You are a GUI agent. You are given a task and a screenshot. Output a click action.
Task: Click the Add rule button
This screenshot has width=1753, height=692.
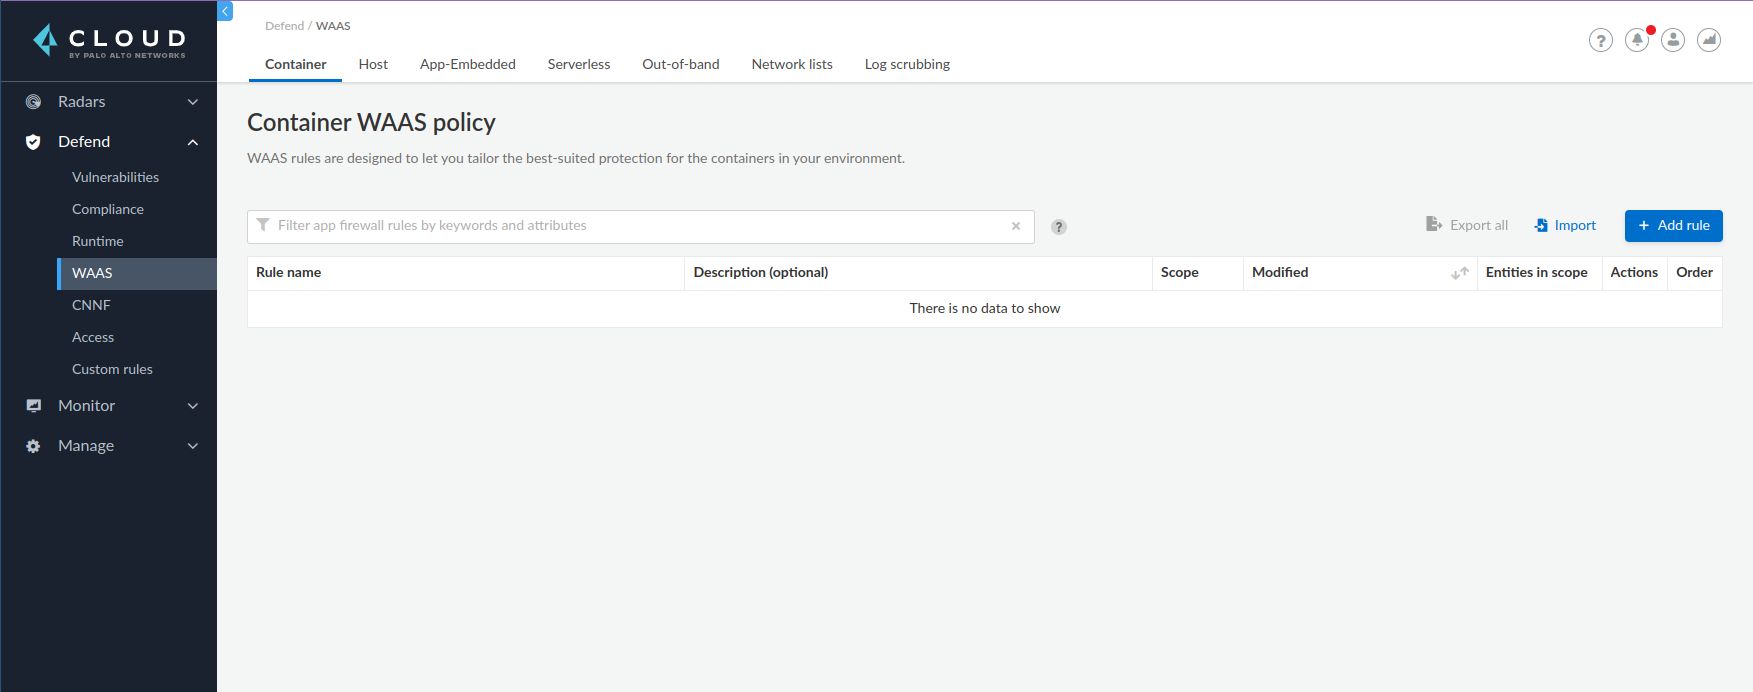(x=1673, y=226)
